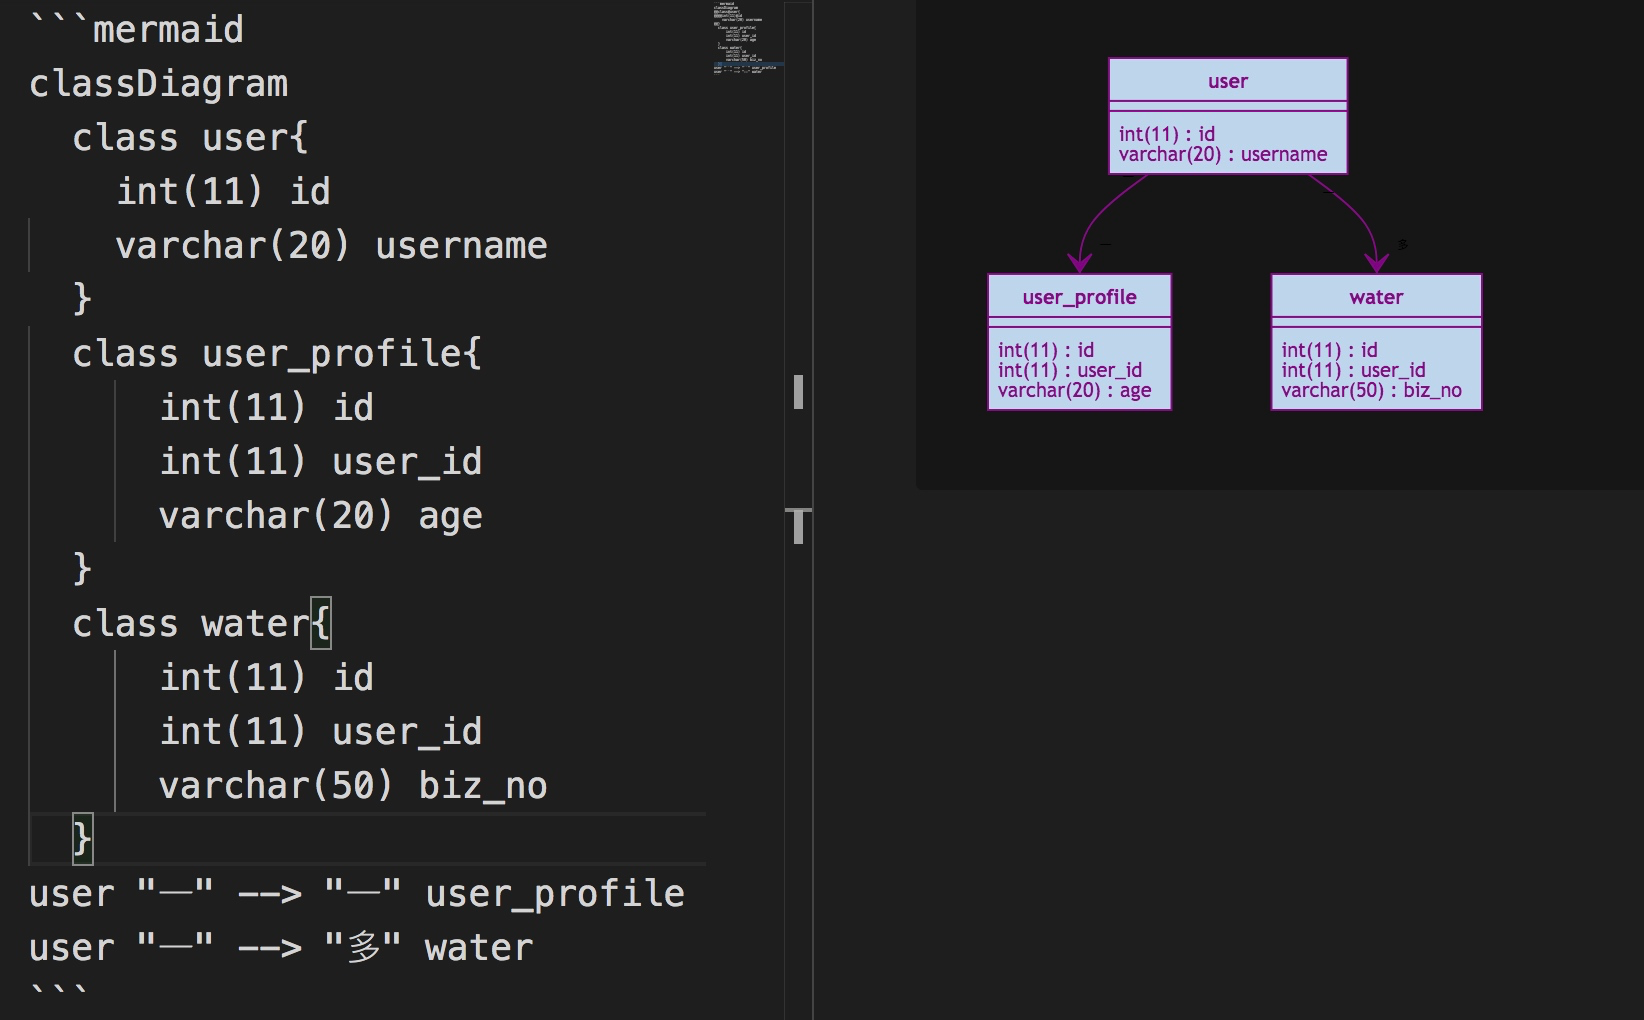
Task: Click 'varchar(20) : age' in the diagram
Action: pos(1075,390)
